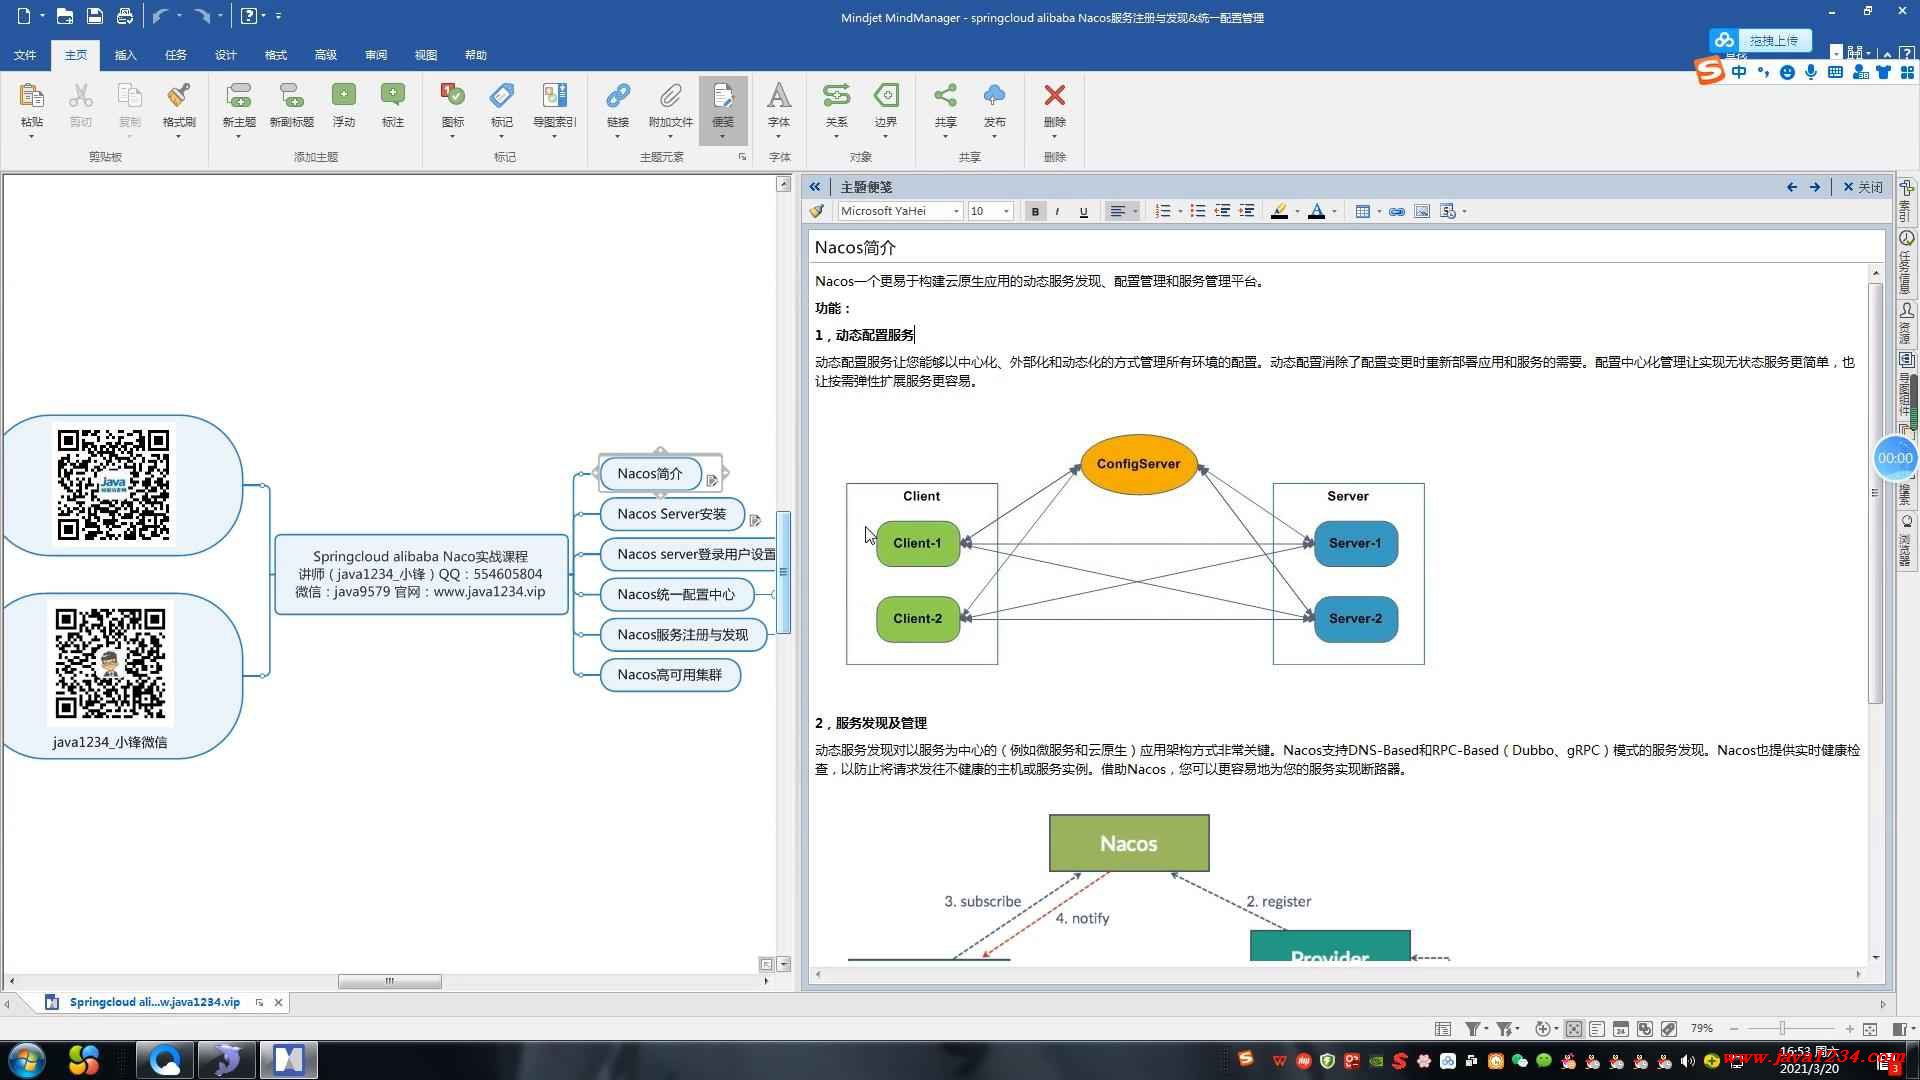Click the Undo arrow in title bar
Viewport: 1920px width, 1080px height.
(x=160, y=16)
